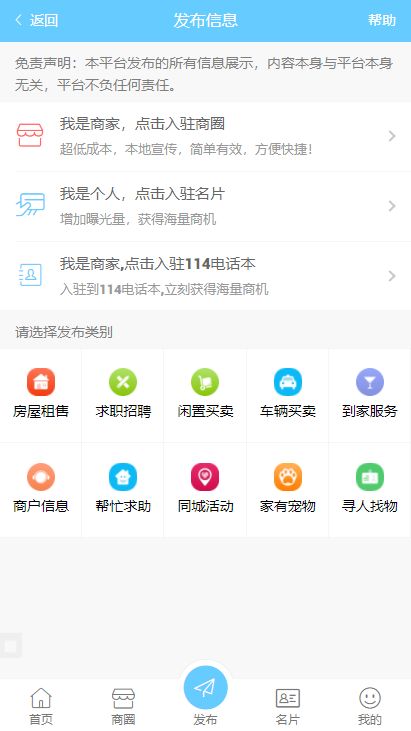The image size is (411, 731).
Task: Select the 求职招聘 category icon
Action: coord(123,382)
